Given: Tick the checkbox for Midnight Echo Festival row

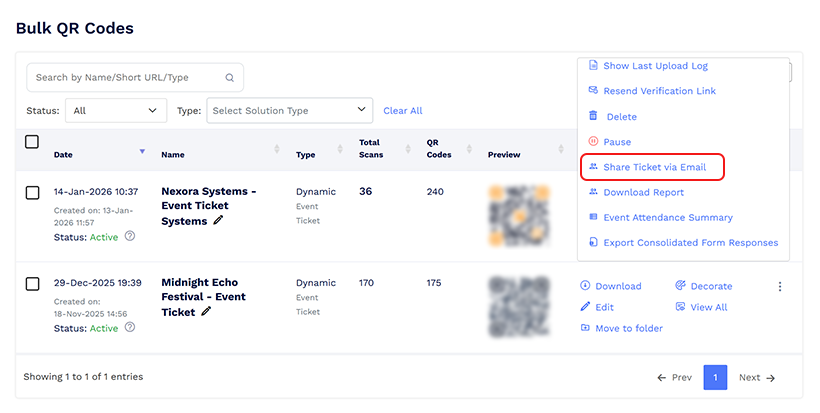Looking at the screenshot, I should click(x=32, y=284).
